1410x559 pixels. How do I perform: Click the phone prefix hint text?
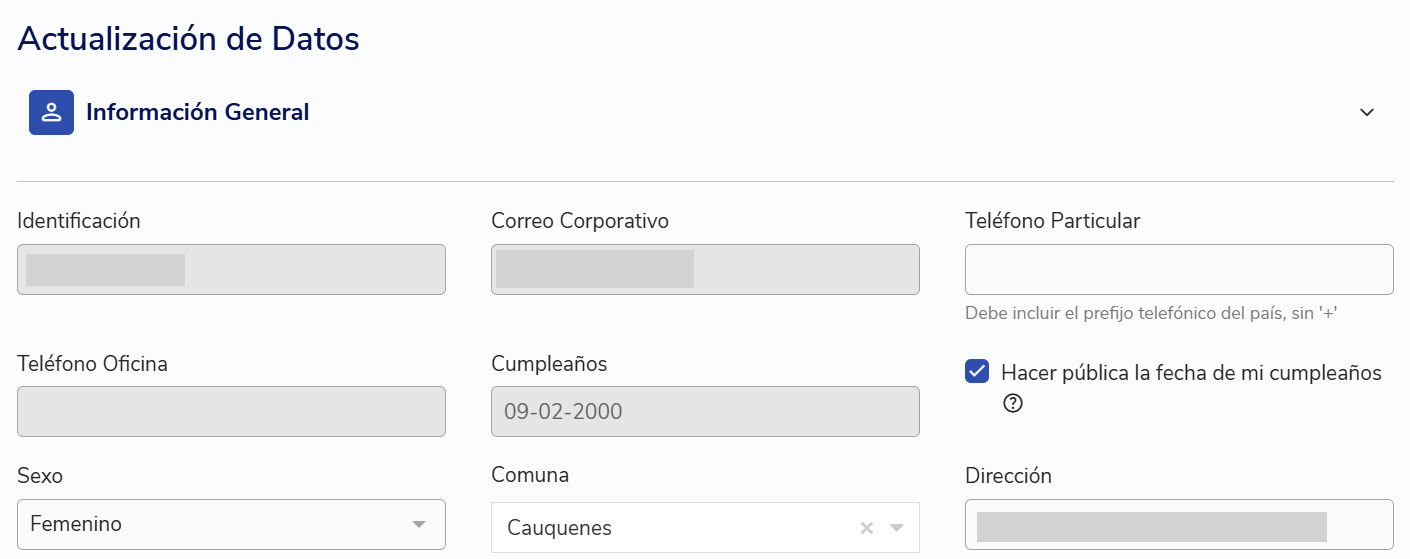[x=1151, y=313]
